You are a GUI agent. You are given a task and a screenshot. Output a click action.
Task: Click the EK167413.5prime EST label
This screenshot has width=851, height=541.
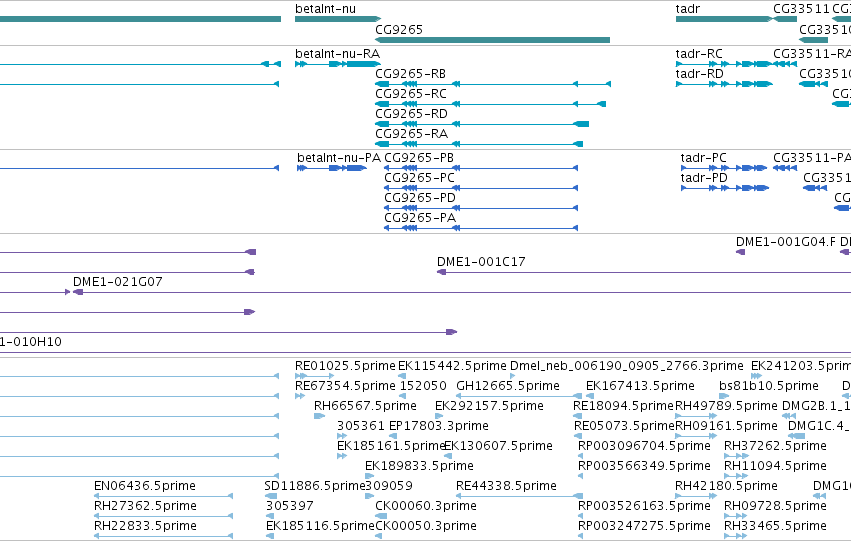640,386
